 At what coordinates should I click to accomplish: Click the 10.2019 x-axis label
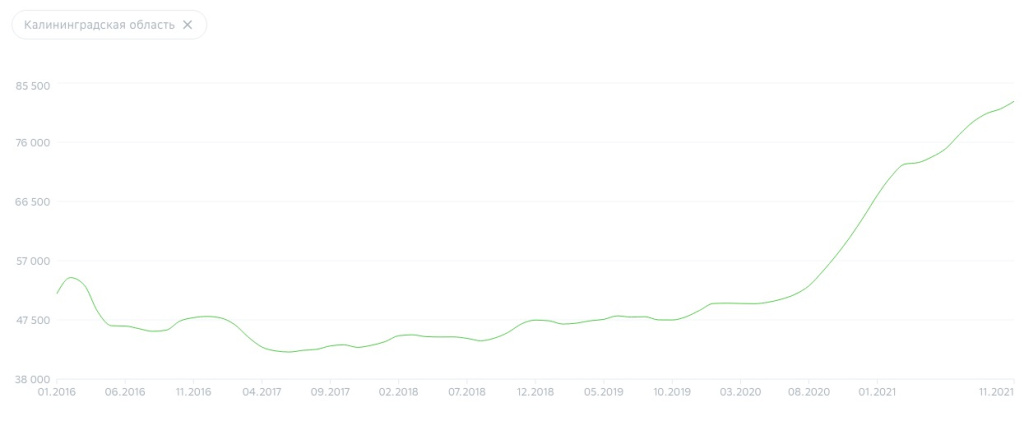(672, 392)
